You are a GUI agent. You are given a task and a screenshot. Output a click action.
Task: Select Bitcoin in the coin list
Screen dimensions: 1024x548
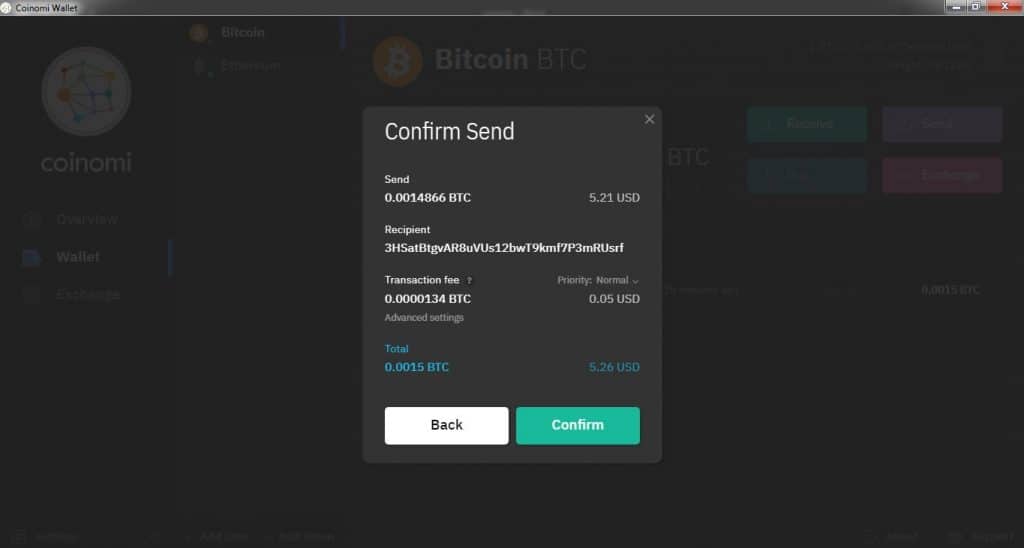(242, 32)
